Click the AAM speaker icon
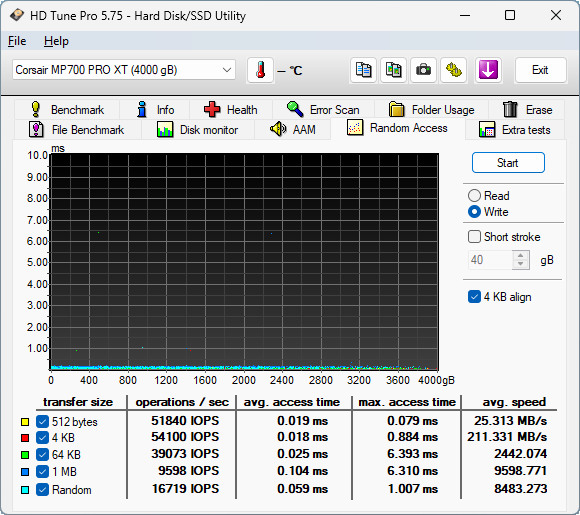580x515 pixels. pyautogui.click(x=278, y=129)
